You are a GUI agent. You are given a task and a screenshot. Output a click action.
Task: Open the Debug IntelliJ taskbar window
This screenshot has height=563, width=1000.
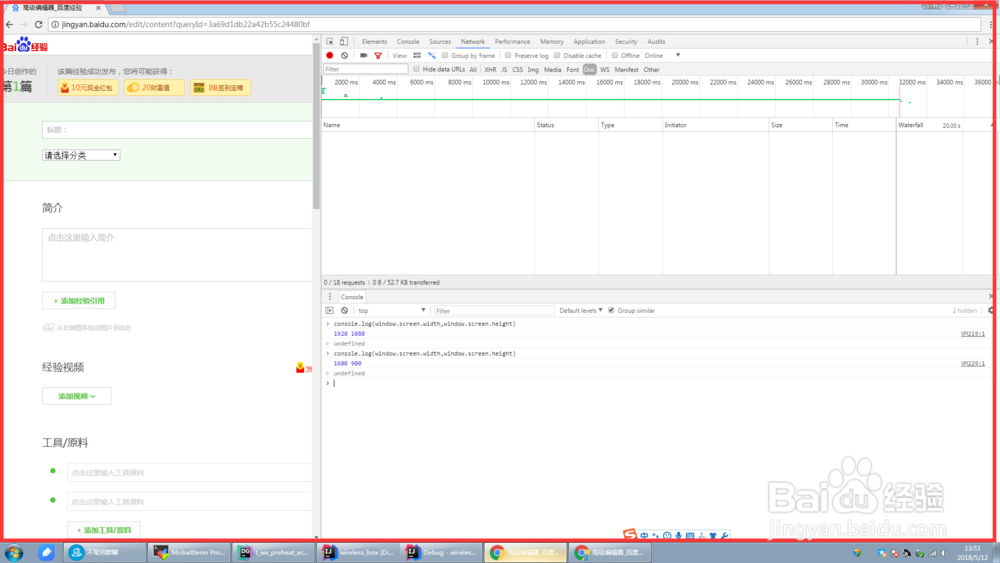[x=443, y=552]
